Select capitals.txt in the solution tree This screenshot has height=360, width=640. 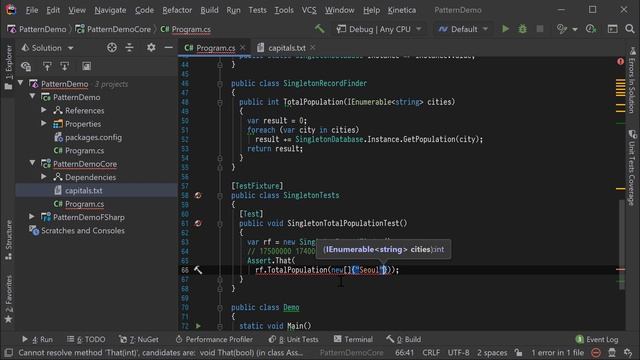(84, 190)
